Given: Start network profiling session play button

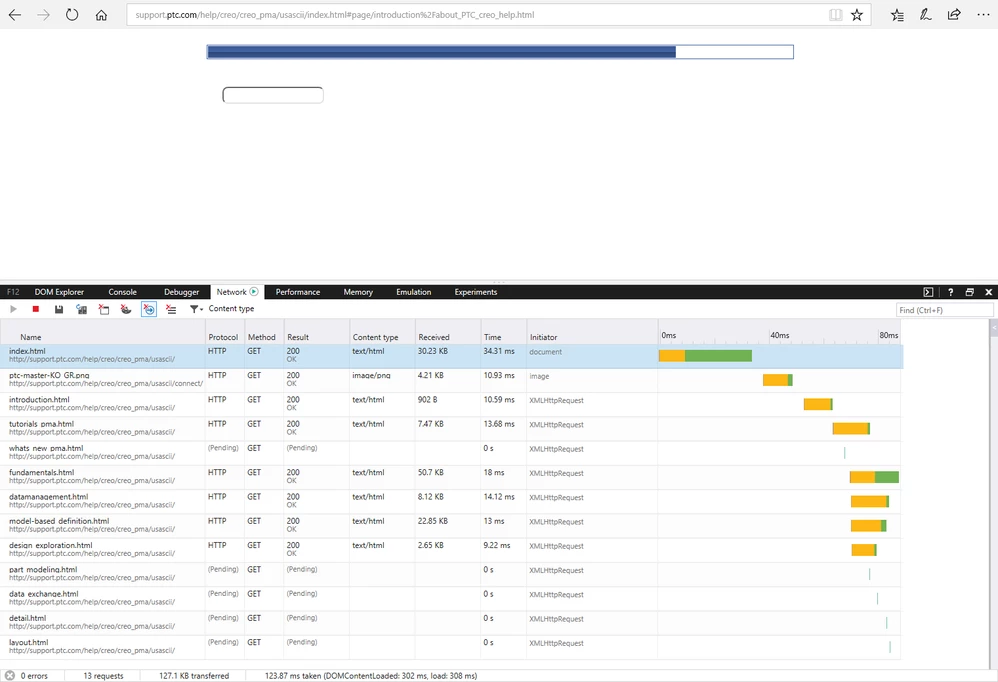Looking at the screenshot, I should 13,309.
